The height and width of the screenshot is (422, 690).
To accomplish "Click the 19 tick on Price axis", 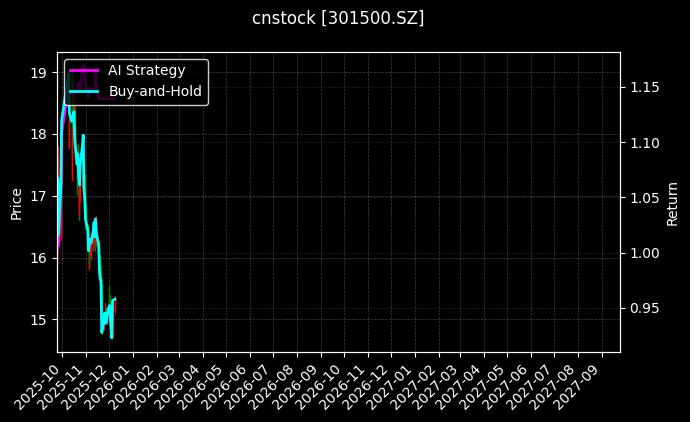I will (x=39, y=72).
